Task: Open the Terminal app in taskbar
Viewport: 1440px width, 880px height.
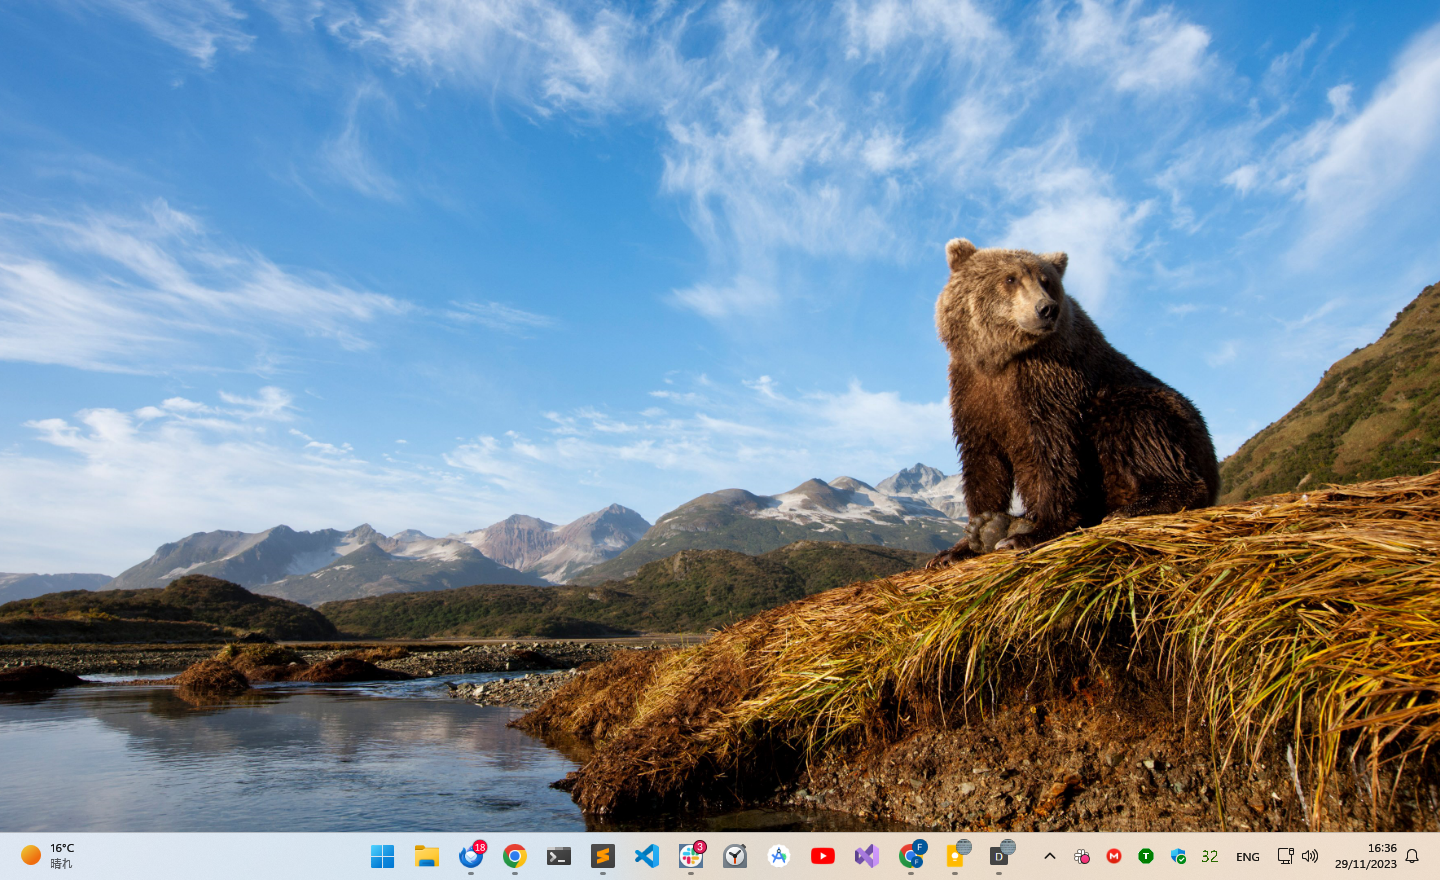Action: (559, 856)
